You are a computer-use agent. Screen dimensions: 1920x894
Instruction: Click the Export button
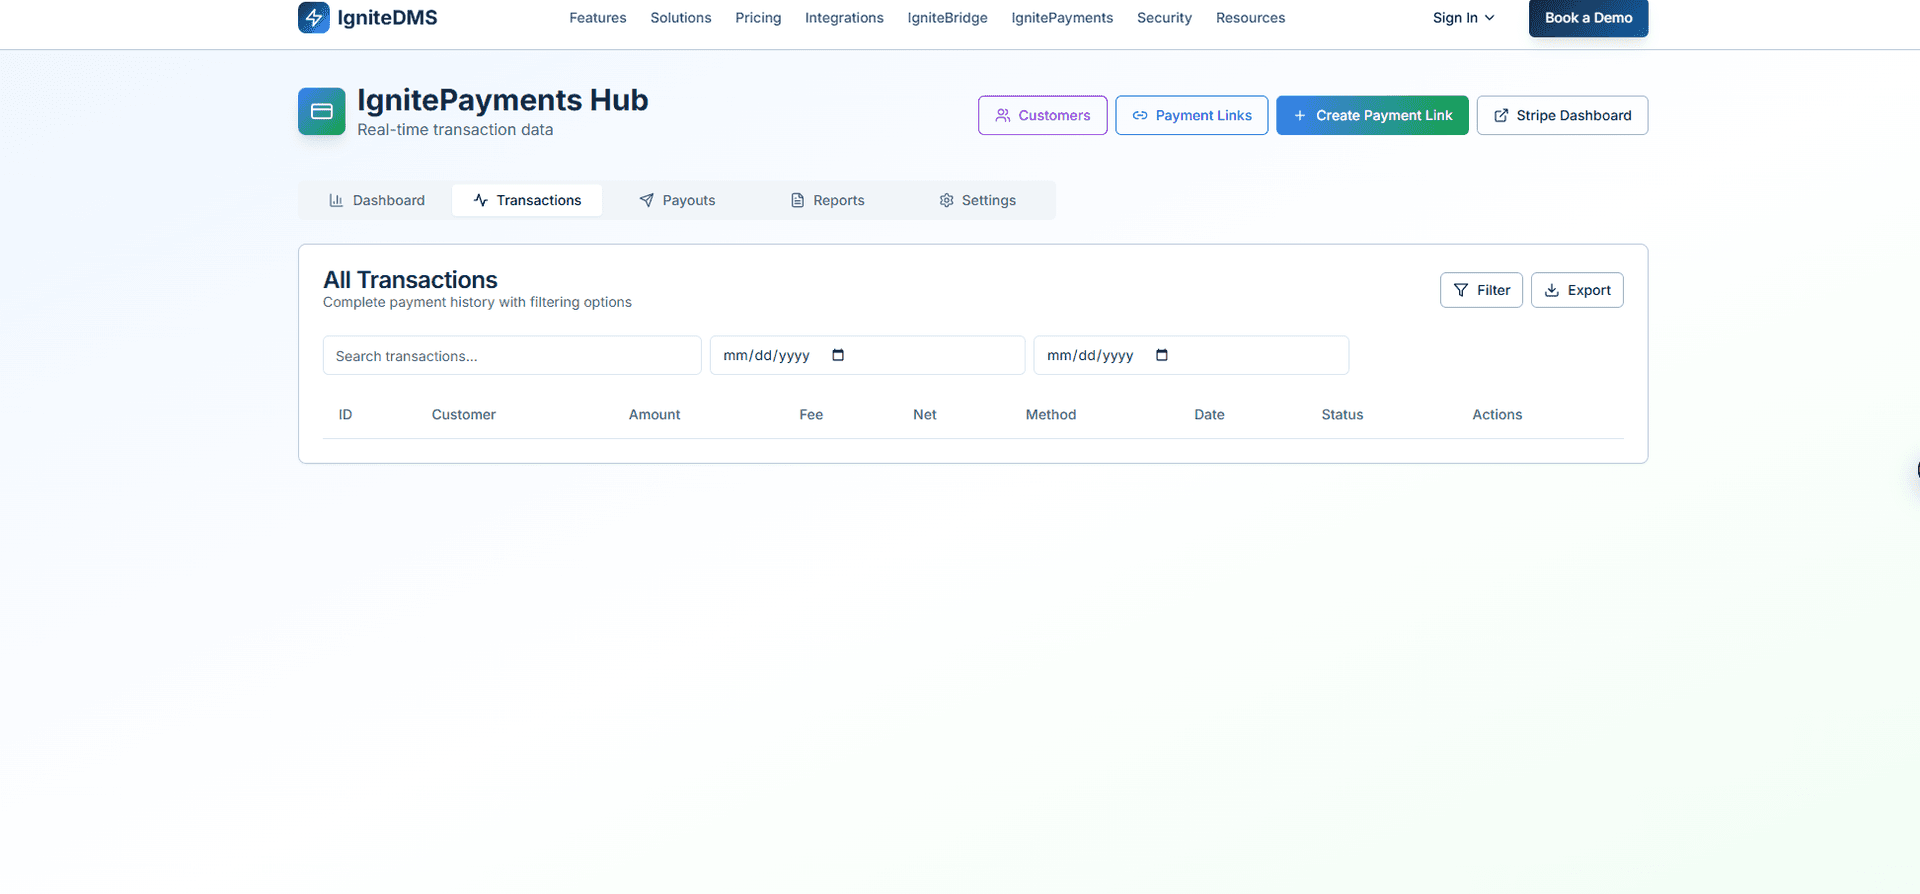point(1577,290)
